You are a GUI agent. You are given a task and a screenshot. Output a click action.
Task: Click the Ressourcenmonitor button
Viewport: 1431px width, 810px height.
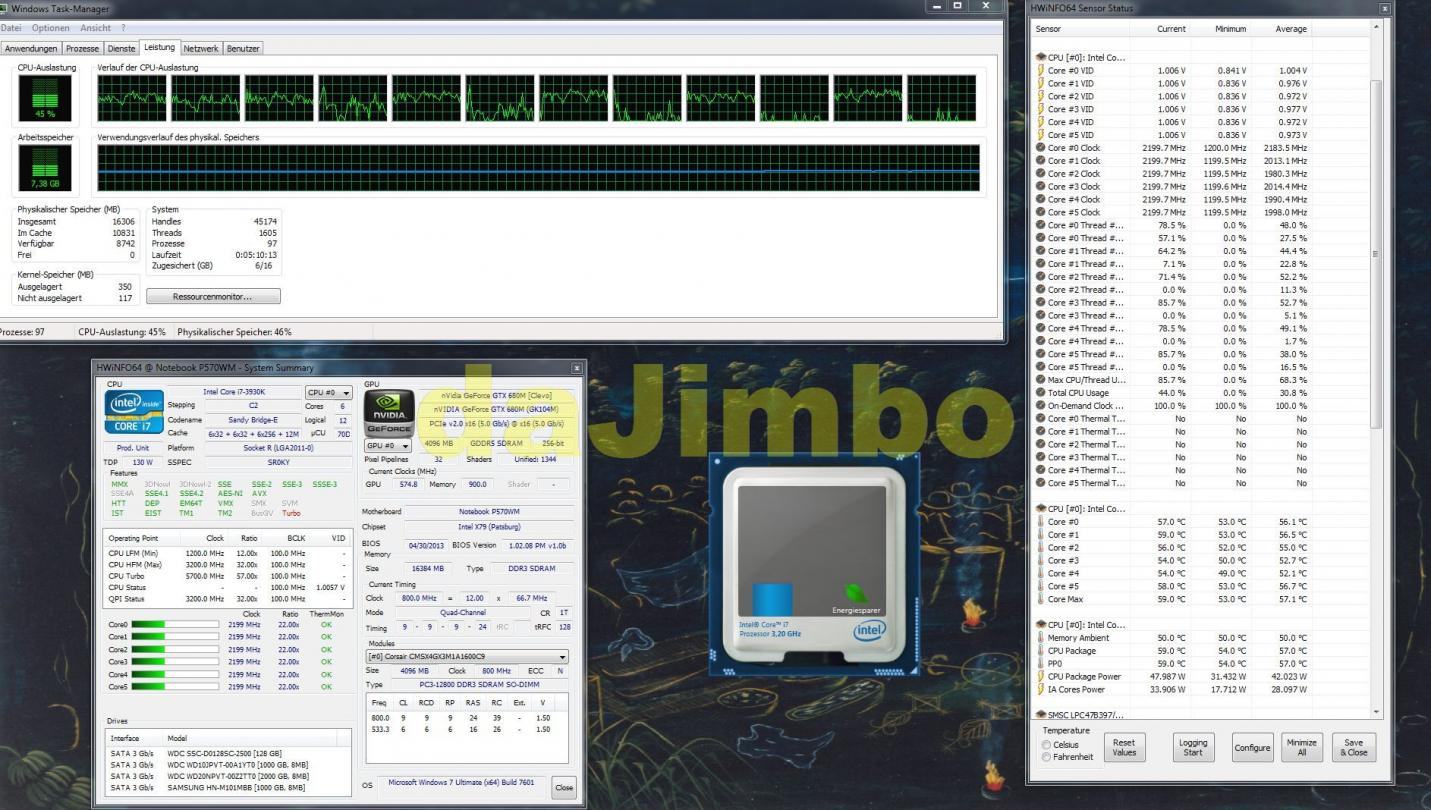pyautogui.click(x=213, y=297)
